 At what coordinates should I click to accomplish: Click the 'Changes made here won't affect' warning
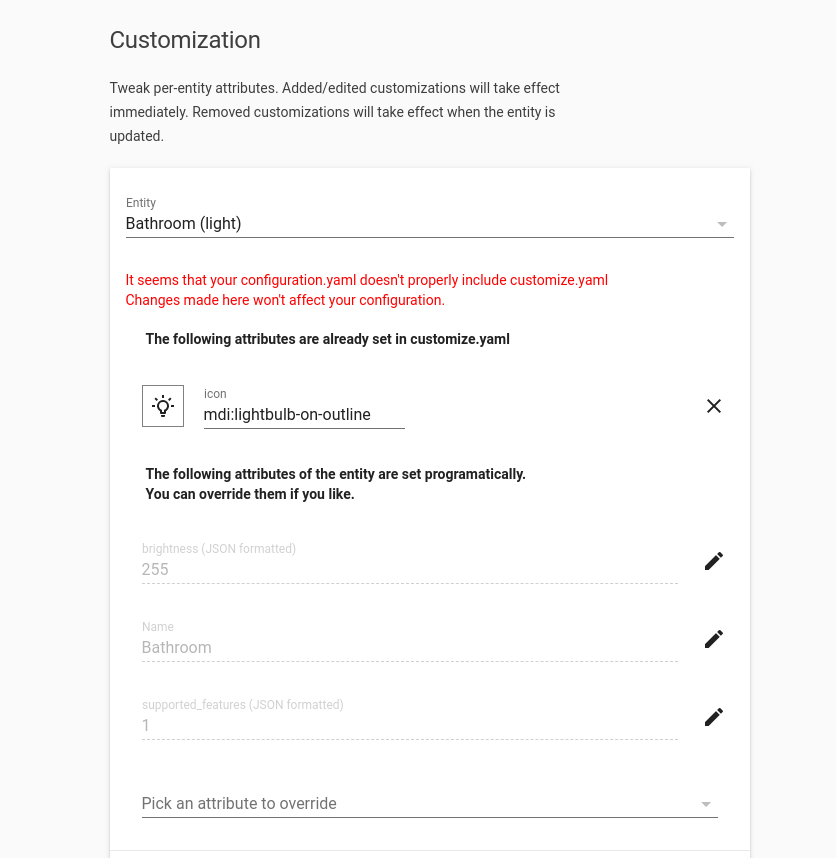point(285,300)
